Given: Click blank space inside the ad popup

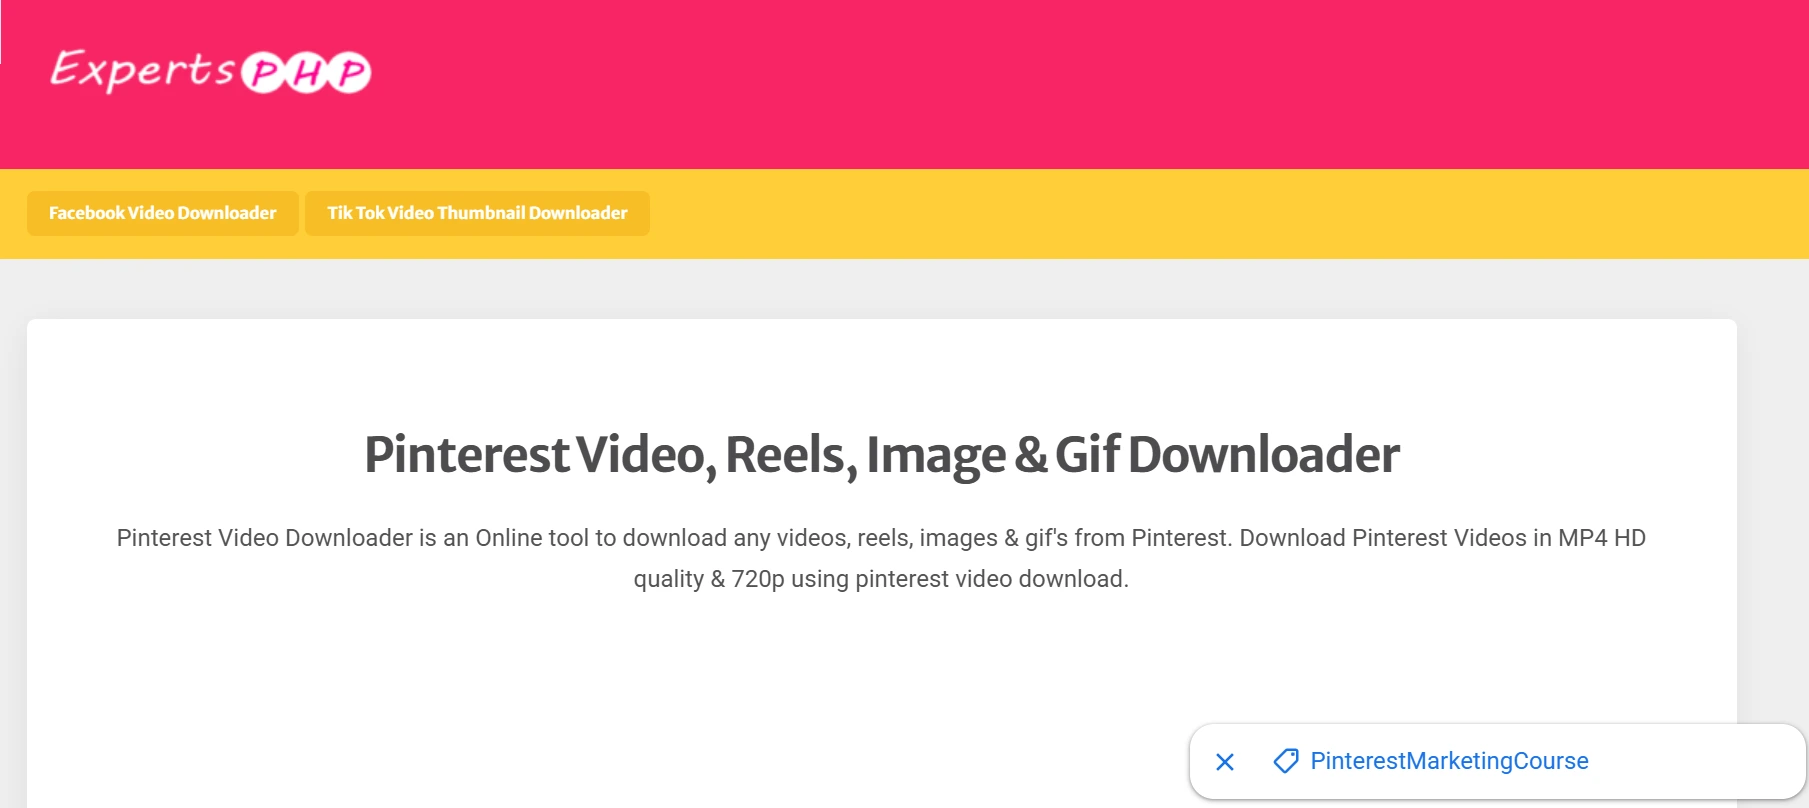Looking at the screenshot, I should pyautogui.click(x=1700, y=762).
